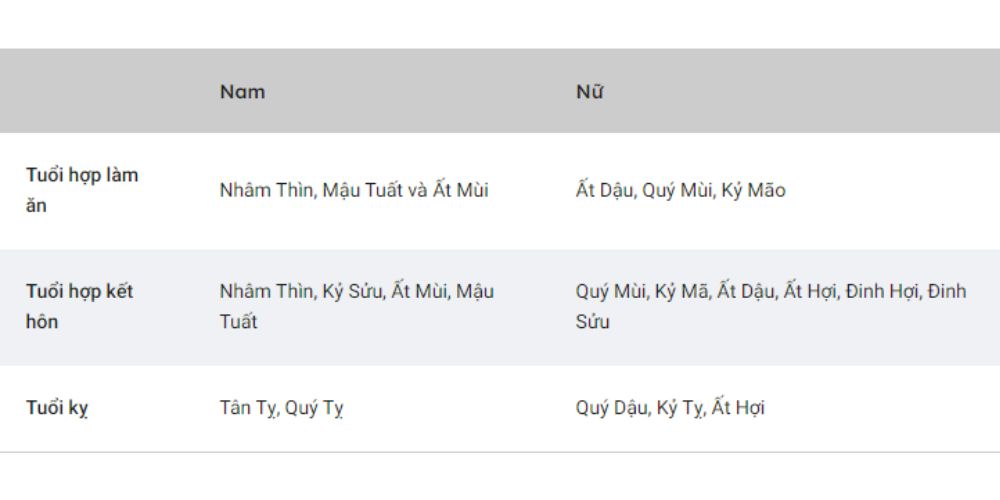This screenshot has width=1000, height=500.
Task: Click Quý Mùi in the kết hôn row
Action: 610,292
